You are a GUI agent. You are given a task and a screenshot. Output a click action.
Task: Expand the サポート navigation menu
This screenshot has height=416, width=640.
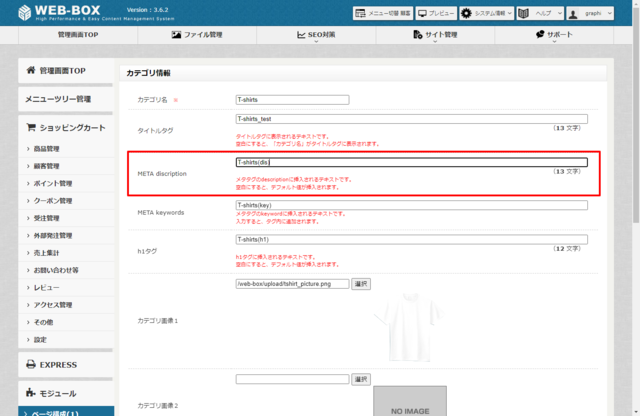pyautogui.click(x=554, y=35)
